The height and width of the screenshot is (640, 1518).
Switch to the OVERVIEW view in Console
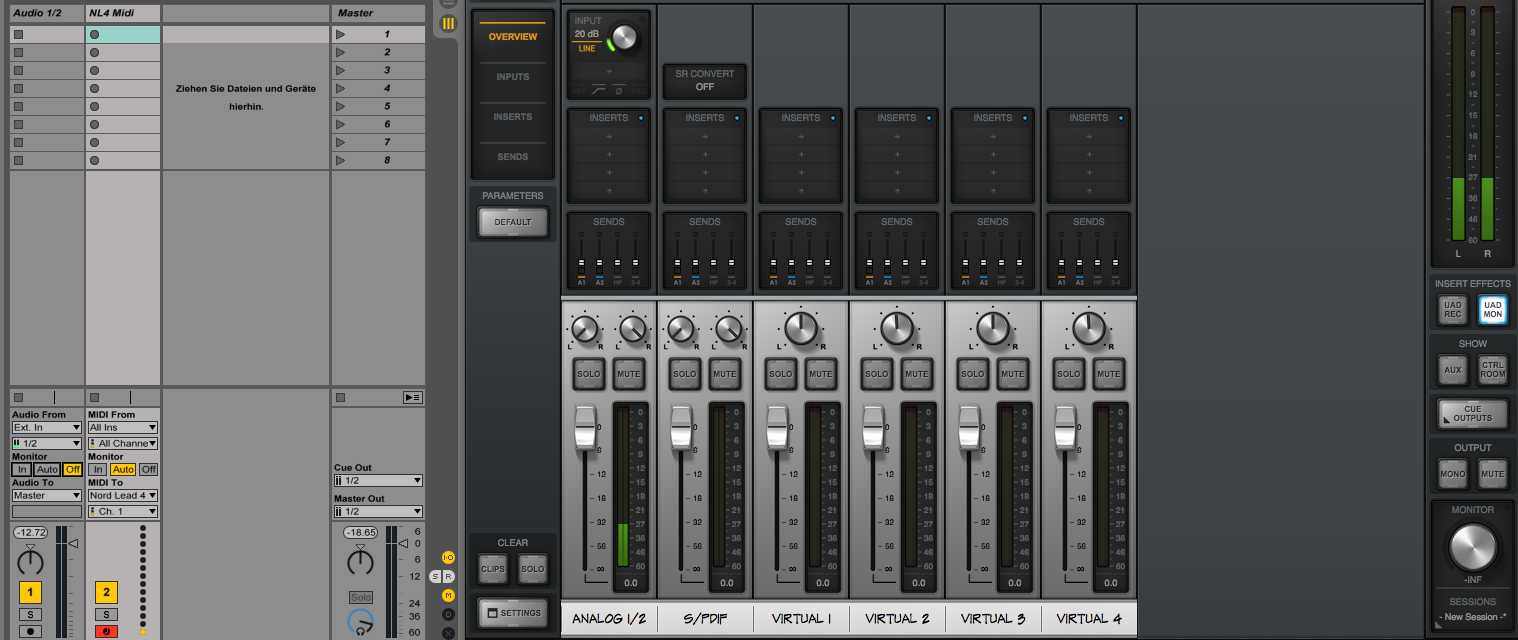512,37
